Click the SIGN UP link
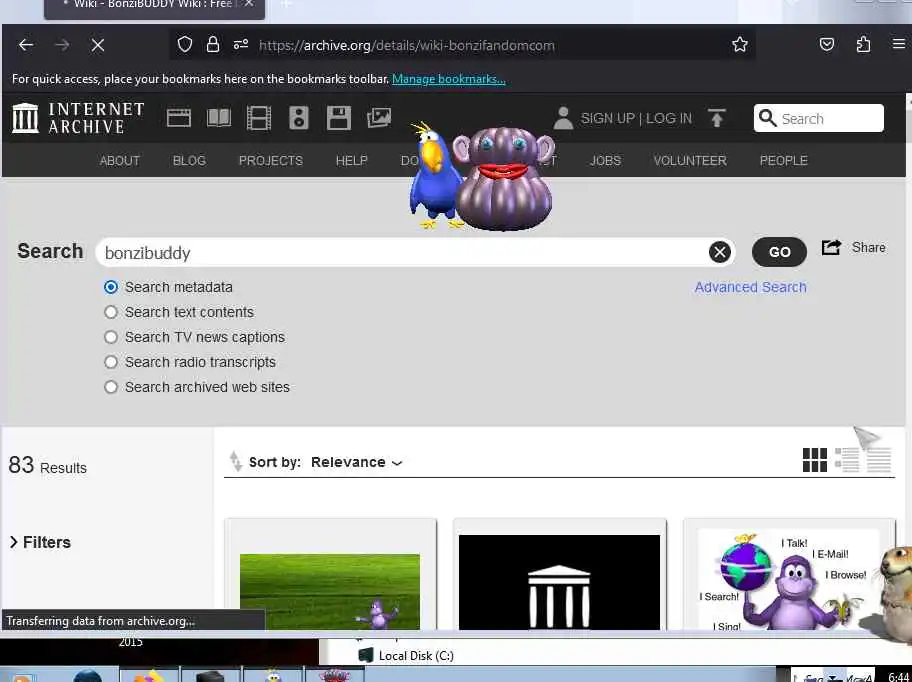 click(607, 119)
